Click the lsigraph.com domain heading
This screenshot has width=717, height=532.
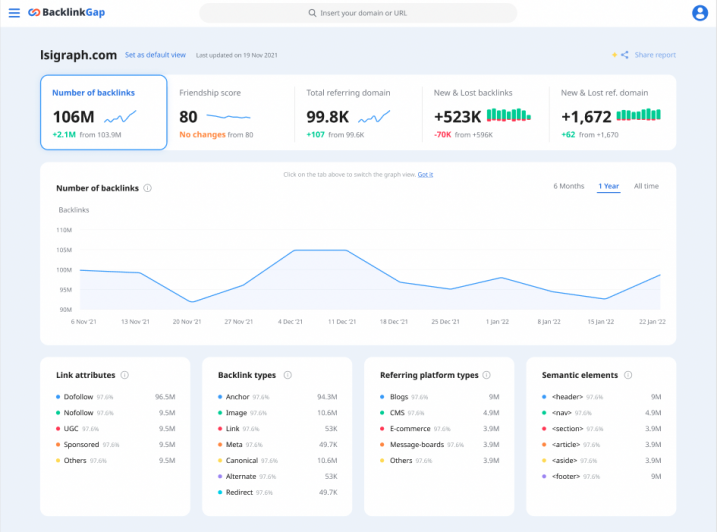click(x=78, y=55)
